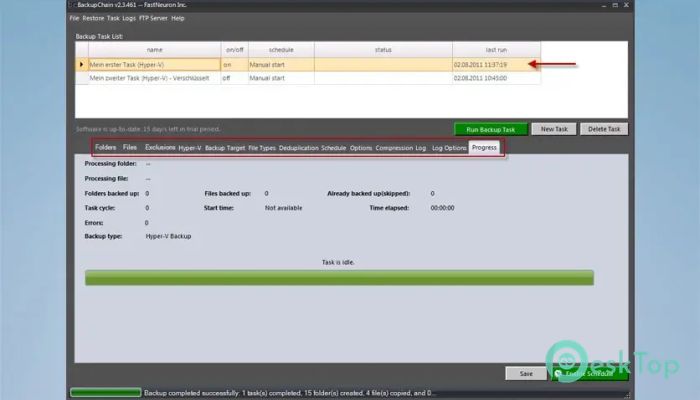Click the 'off' cell of second task

(x=234, y=78)
